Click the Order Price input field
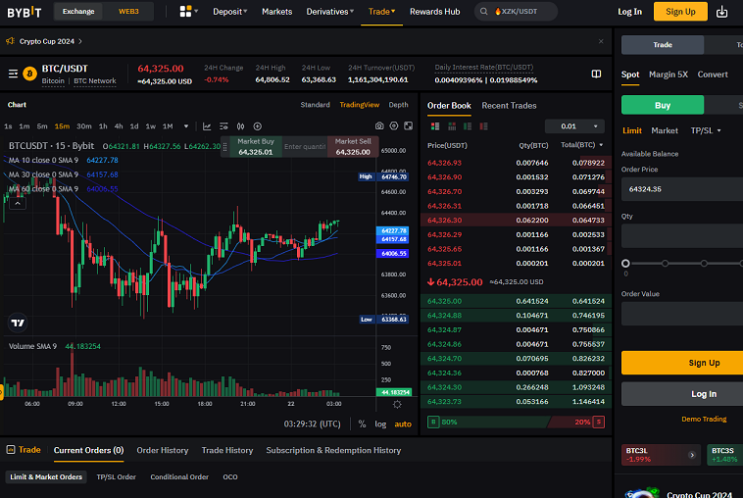This screenshot has width=743, height=498. (682, 189)
